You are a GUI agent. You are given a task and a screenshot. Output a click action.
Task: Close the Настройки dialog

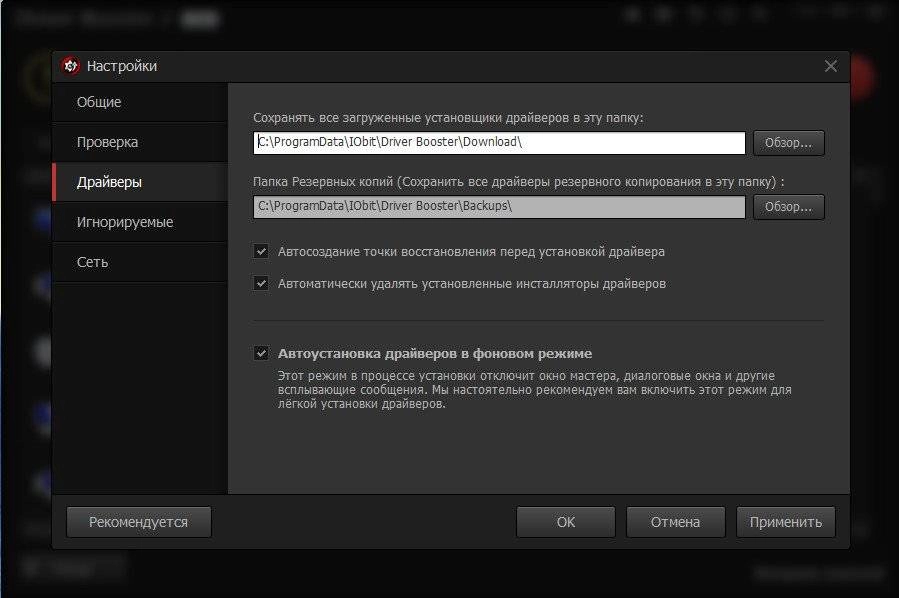(831, 66)
